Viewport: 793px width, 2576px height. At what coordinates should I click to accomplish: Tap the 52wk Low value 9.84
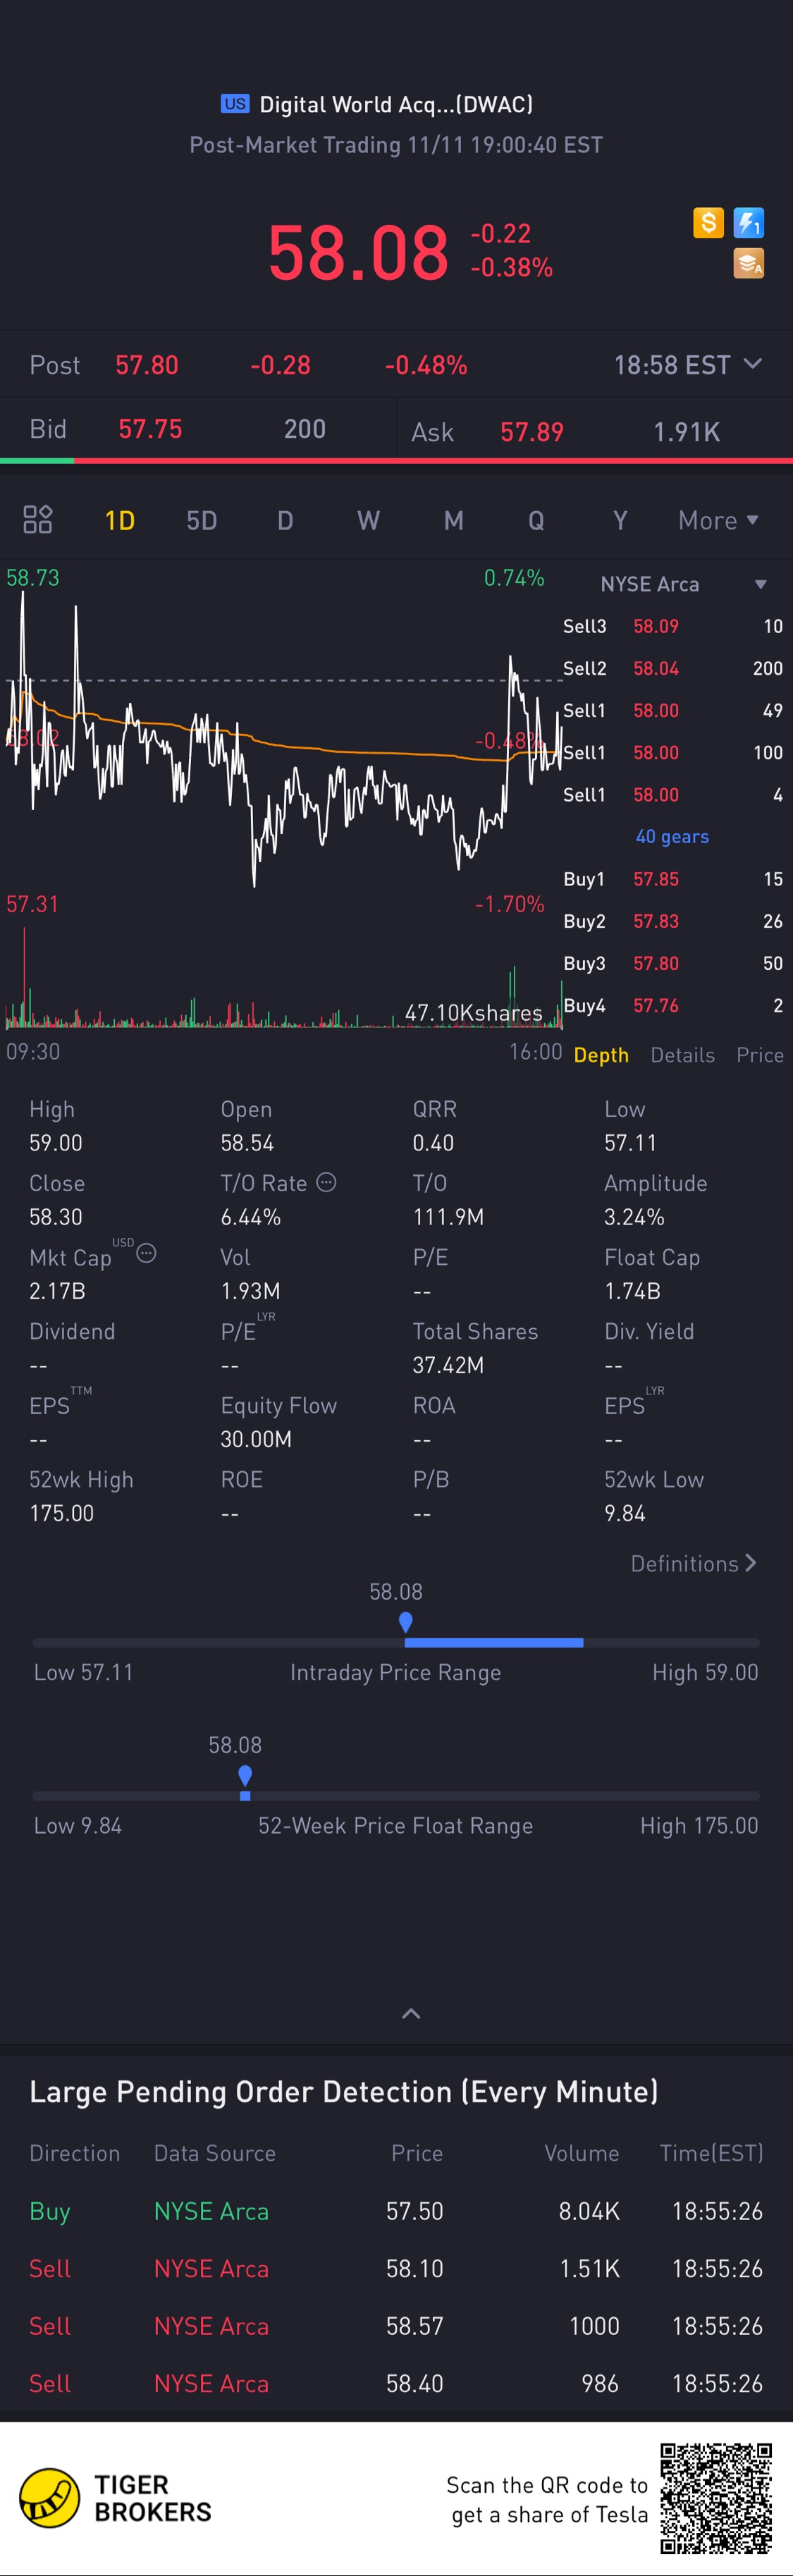(x=625, y=1513)
